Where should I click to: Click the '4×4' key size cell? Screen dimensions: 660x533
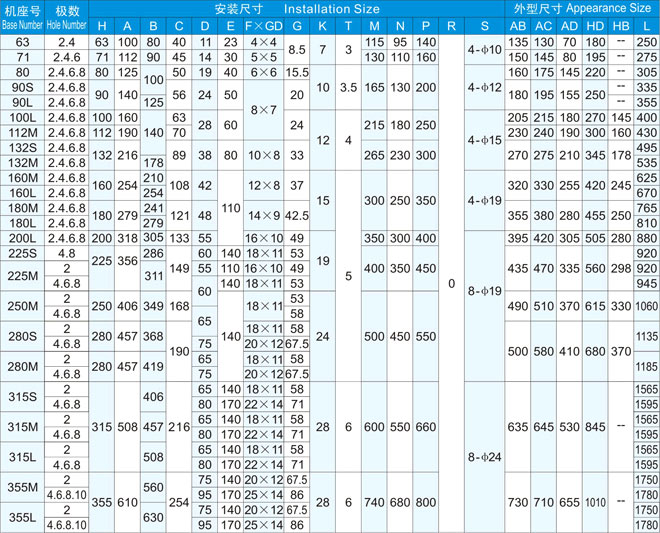pos(263,42)
